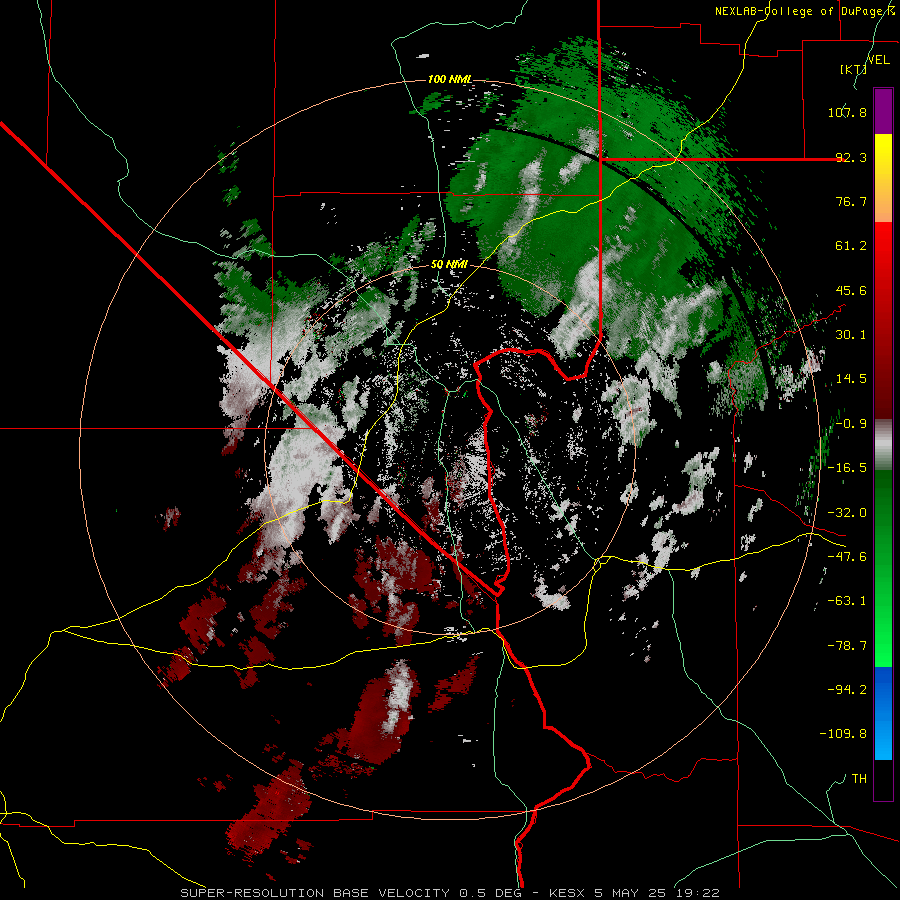The width and height of the screenshot is (900, 900).
Task: Click the TH legend label
Action: point(859,779)
